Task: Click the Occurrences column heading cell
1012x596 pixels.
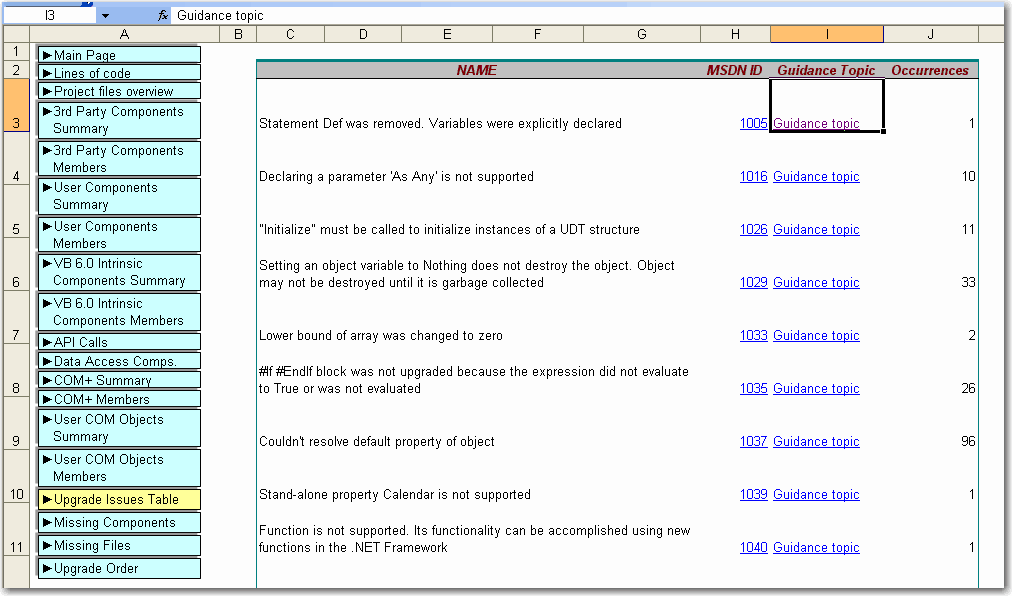Action: [x=930, y=71]
